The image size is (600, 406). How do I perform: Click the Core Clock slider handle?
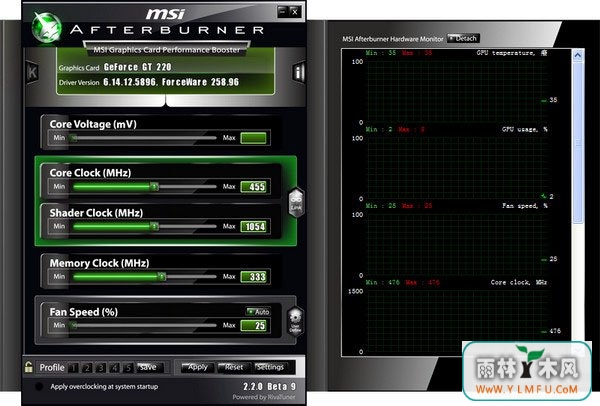pyautogui.click(x=154, y=186)
